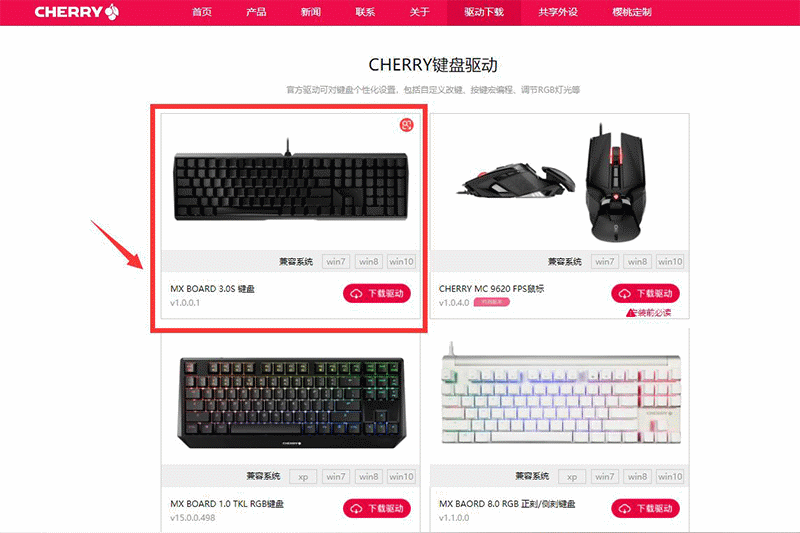Select xp tag on MX BOARD 1.0 TKL card
This screenshot has width=800, height=533.
303,477
